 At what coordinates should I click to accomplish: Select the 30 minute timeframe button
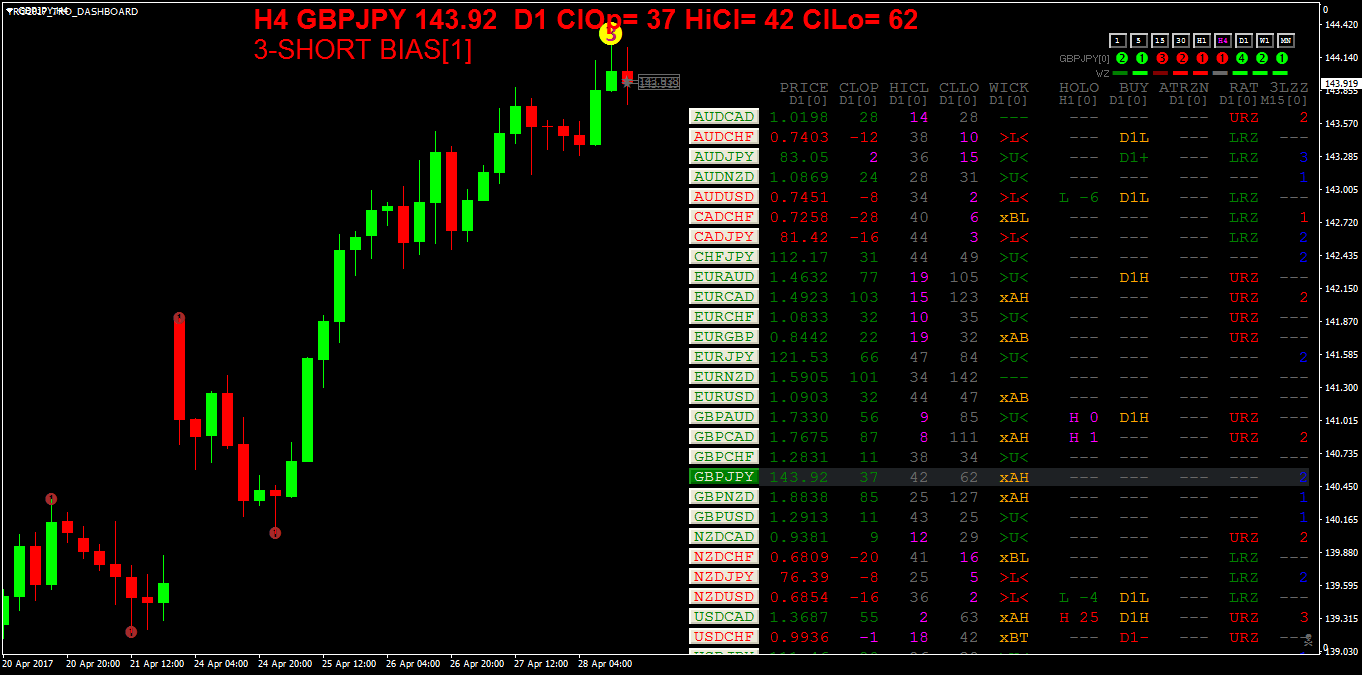(x=1181, y=41)
